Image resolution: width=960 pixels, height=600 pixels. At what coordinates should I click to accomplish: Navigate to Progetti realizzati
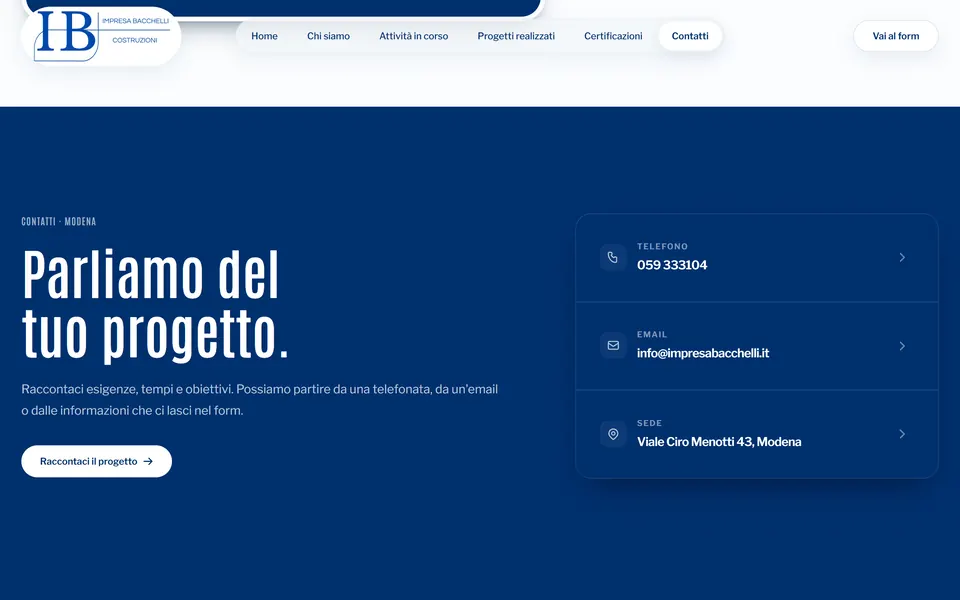(516, 36)
